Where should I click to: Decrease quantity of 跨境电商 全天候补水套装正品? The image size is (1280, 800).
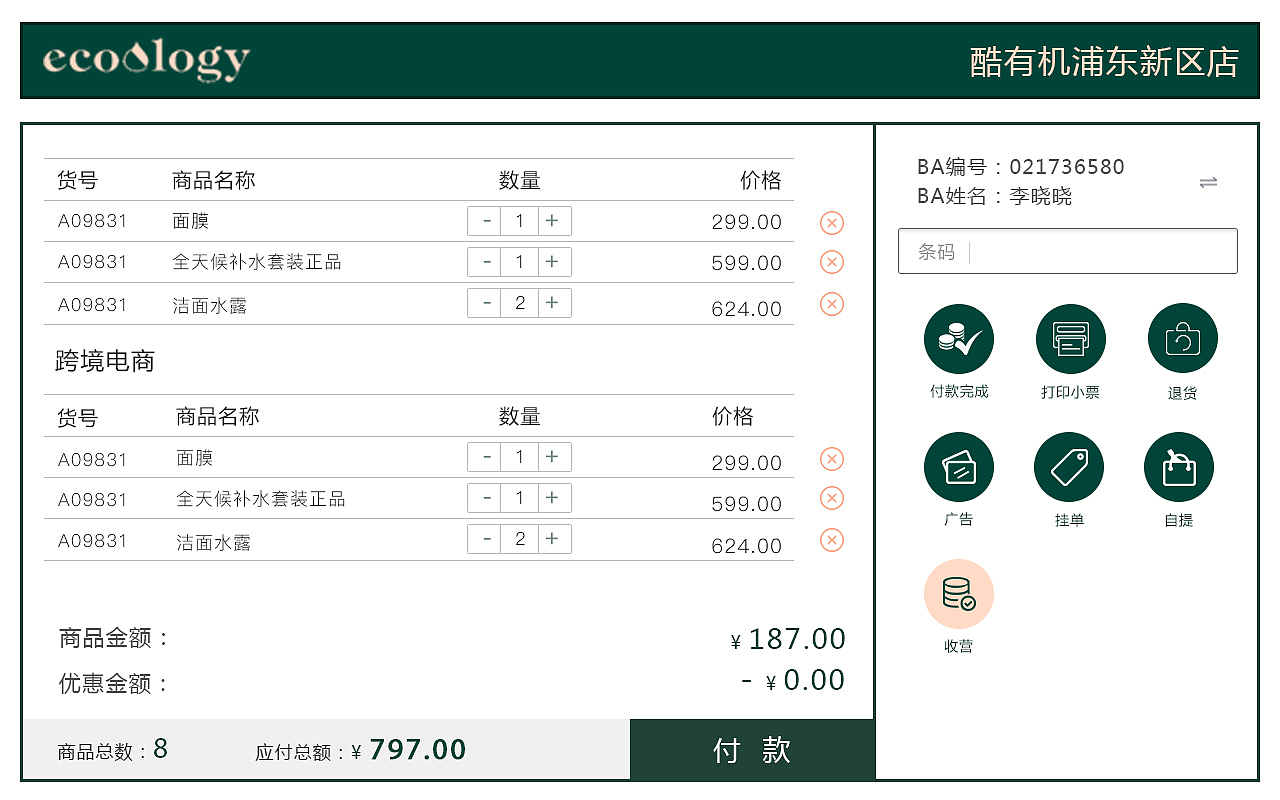[486, 498]
